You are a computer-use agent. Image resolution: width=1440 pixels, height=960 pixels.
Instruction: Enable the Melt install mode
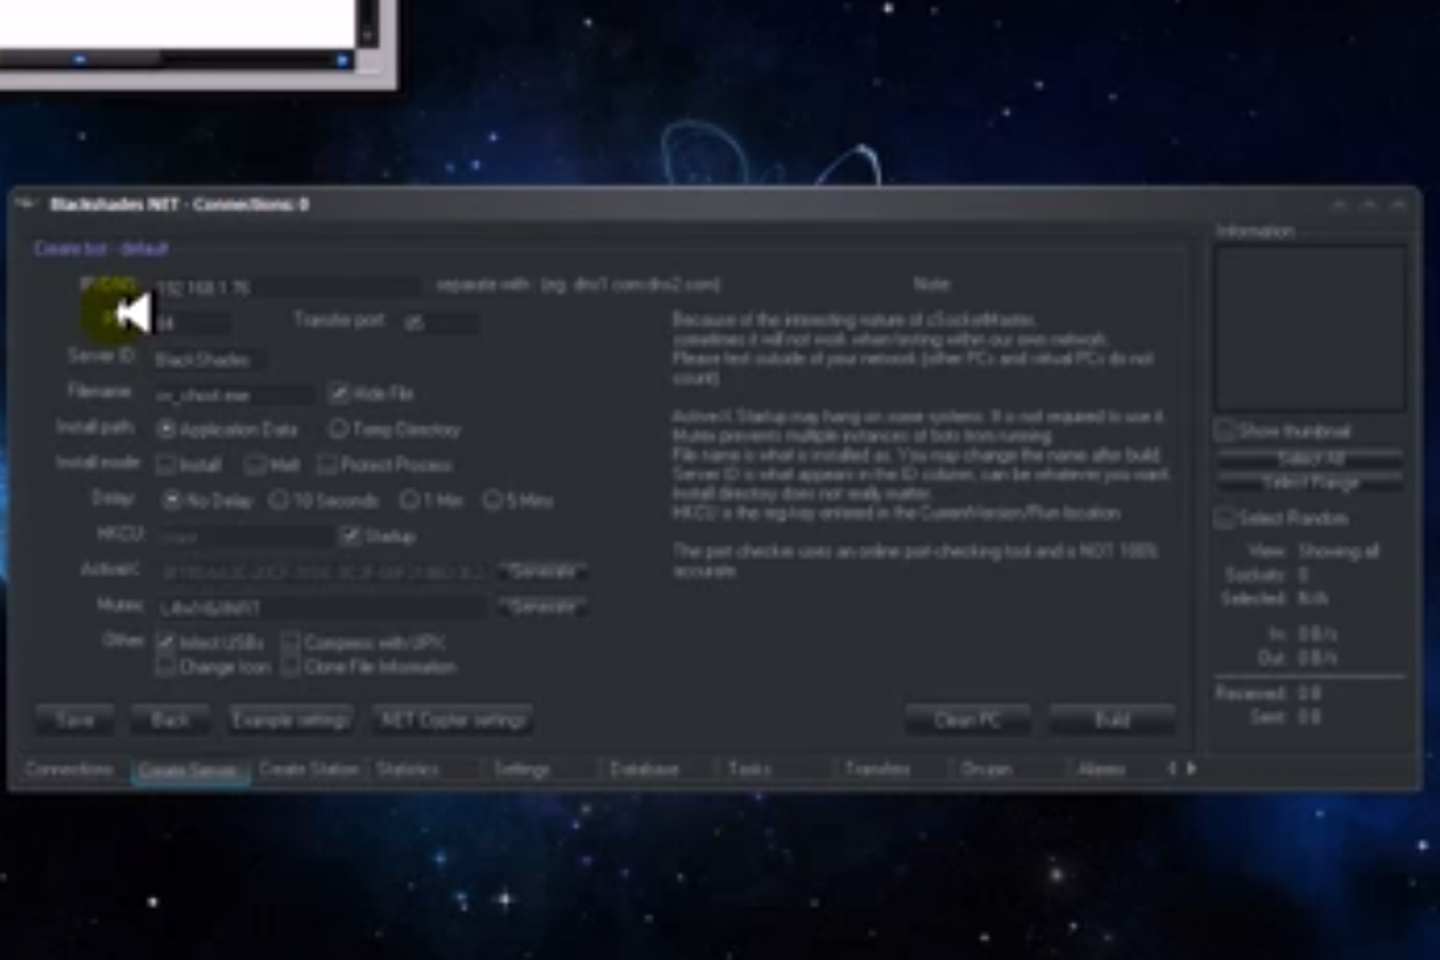click(x=256, y=464)
